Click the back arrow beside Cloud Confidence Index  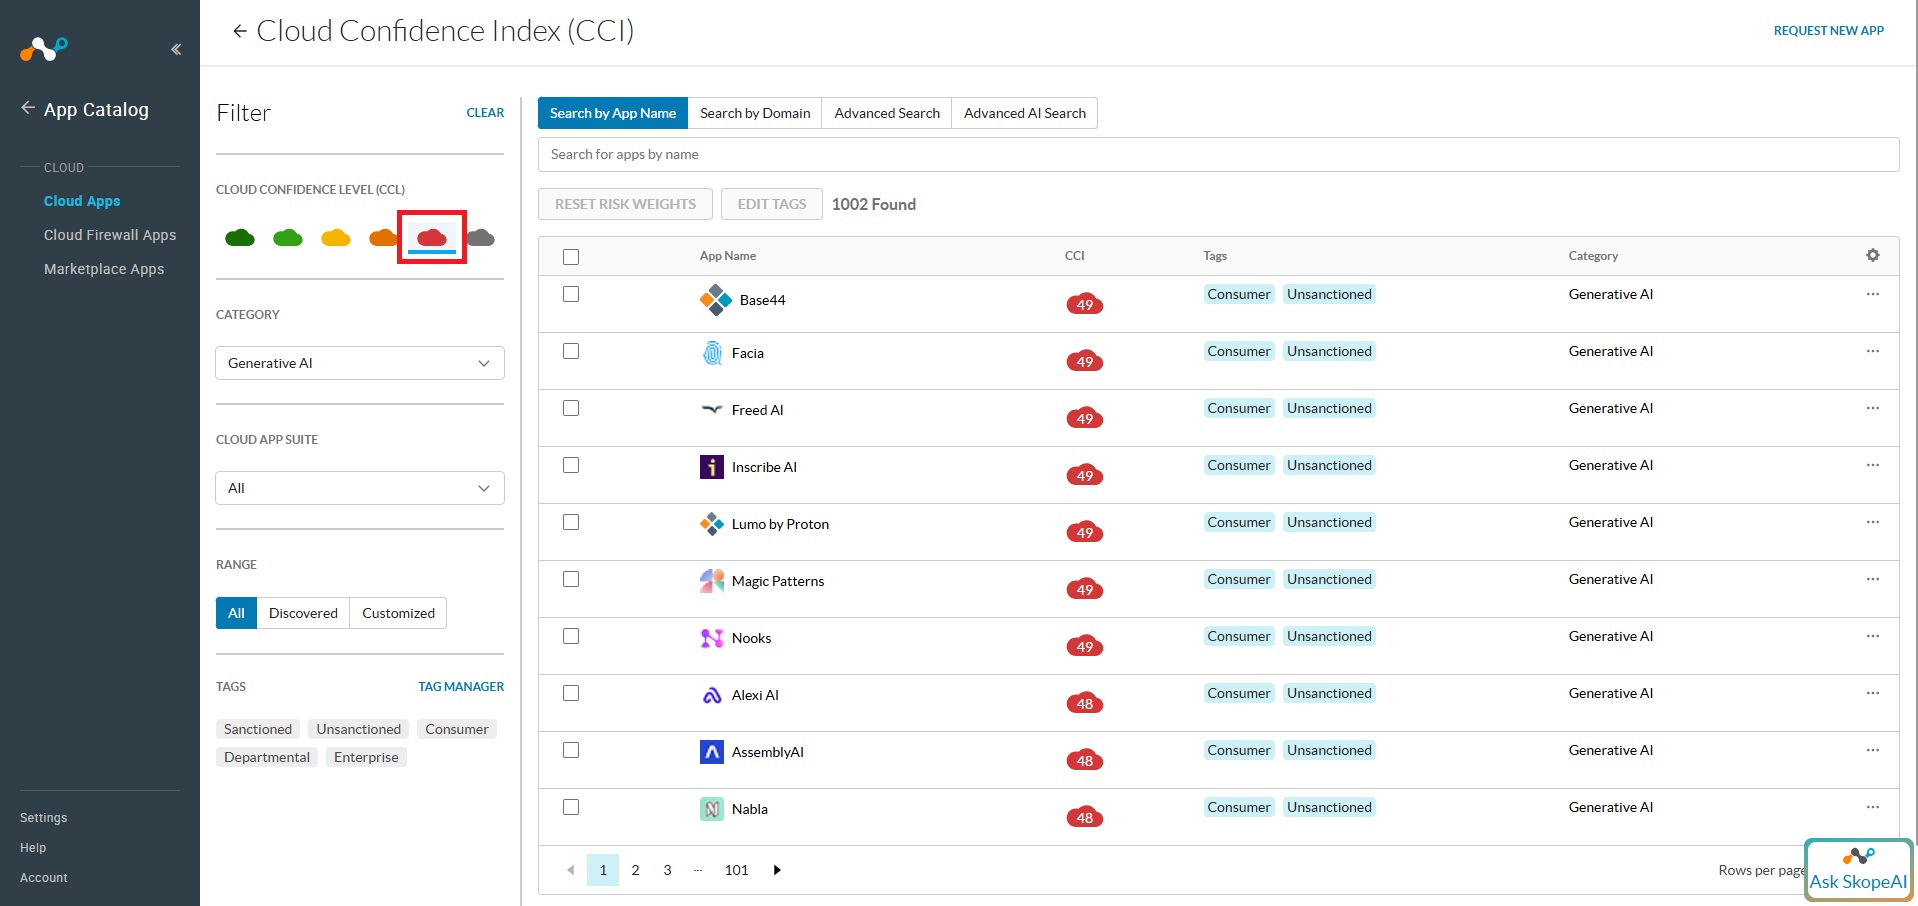click(x=239, y=31)
